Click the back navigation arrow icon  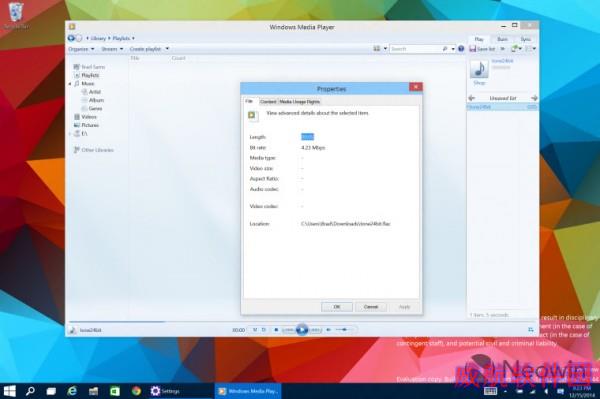coord(71,38)
